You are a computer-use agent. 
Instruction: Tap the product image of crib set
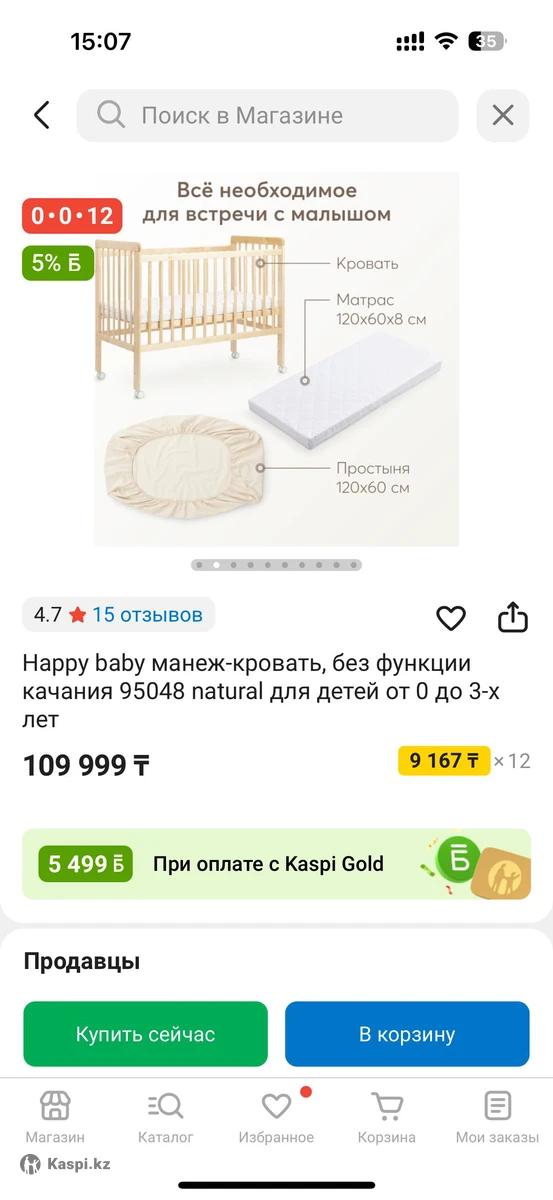point(276,359)
